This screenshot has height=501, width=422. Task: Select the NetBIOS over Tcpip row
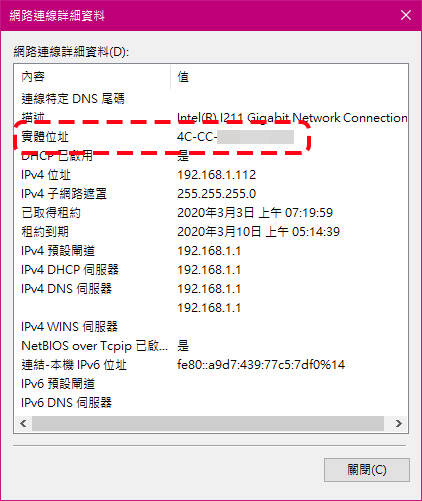click(211, 346)
